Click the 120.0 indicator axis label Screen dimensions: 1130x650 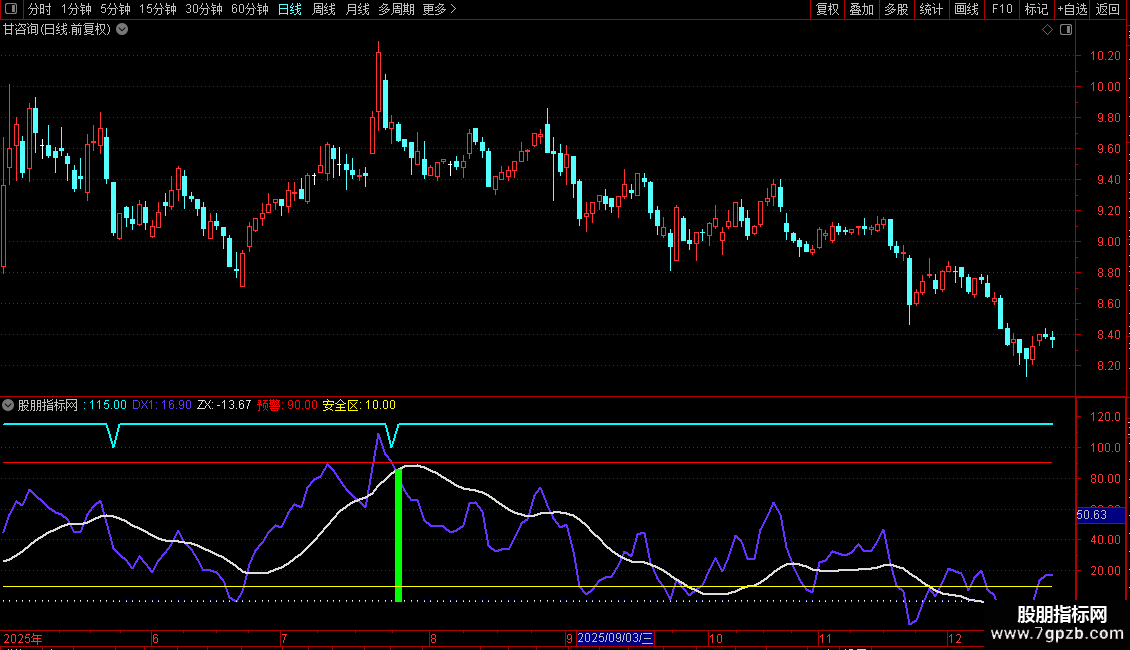pyautogui.click(x=1105, y=417)
